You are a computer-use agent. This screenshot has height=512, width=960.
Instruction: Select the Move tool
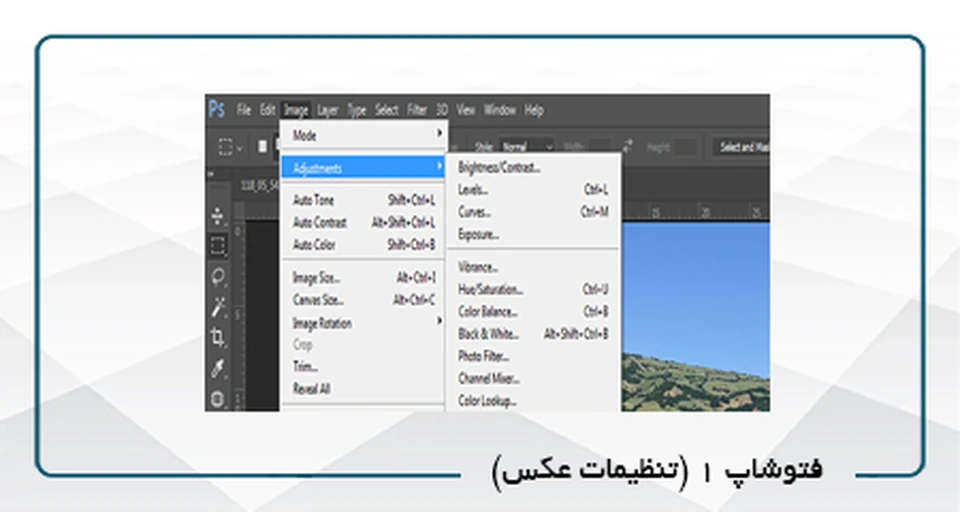(218, 216)
